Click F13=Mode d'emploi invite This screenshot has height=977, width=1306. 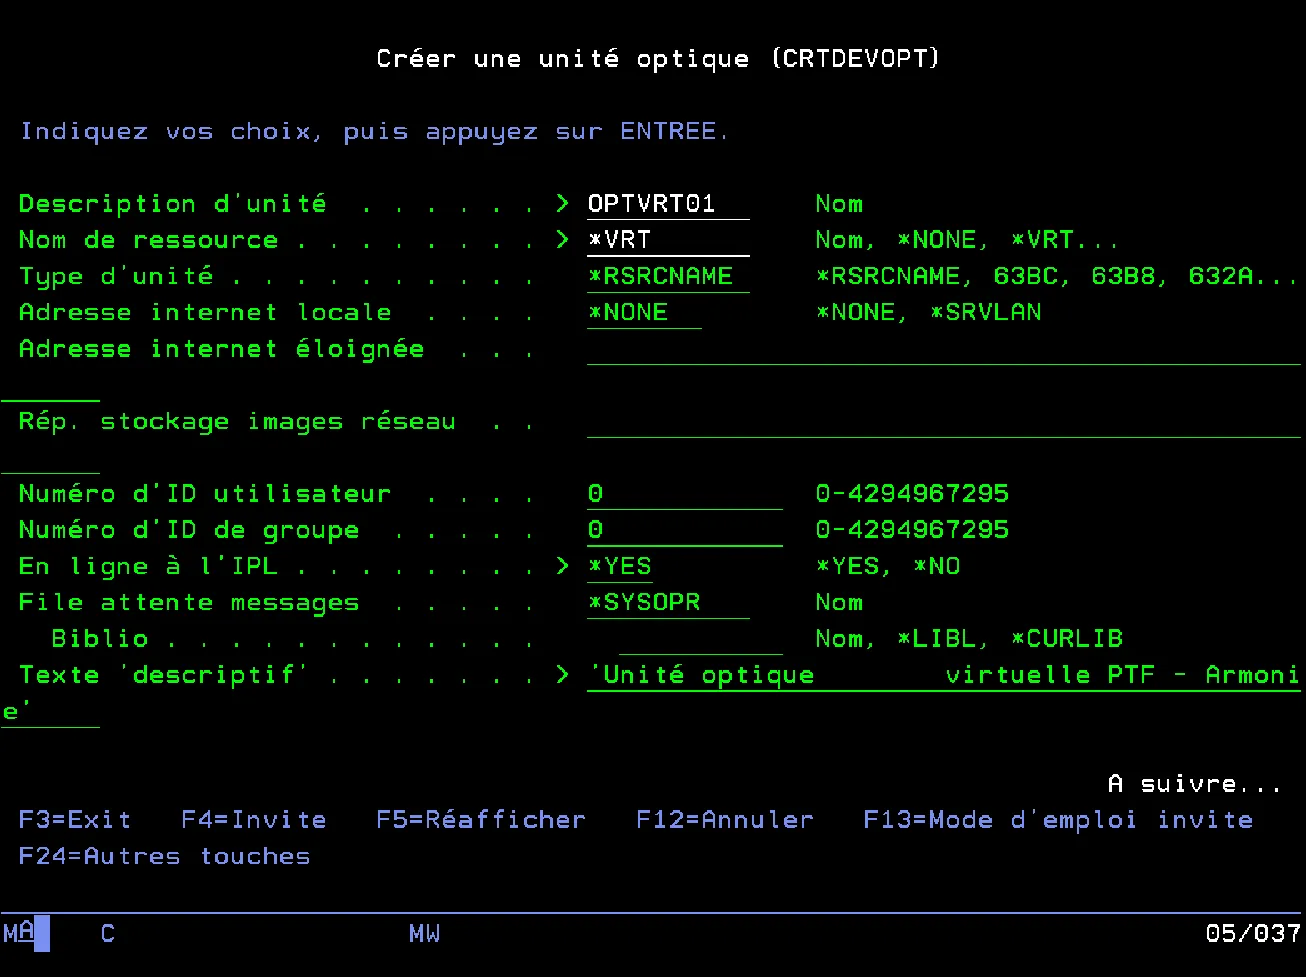click(x=1058, y=820)
